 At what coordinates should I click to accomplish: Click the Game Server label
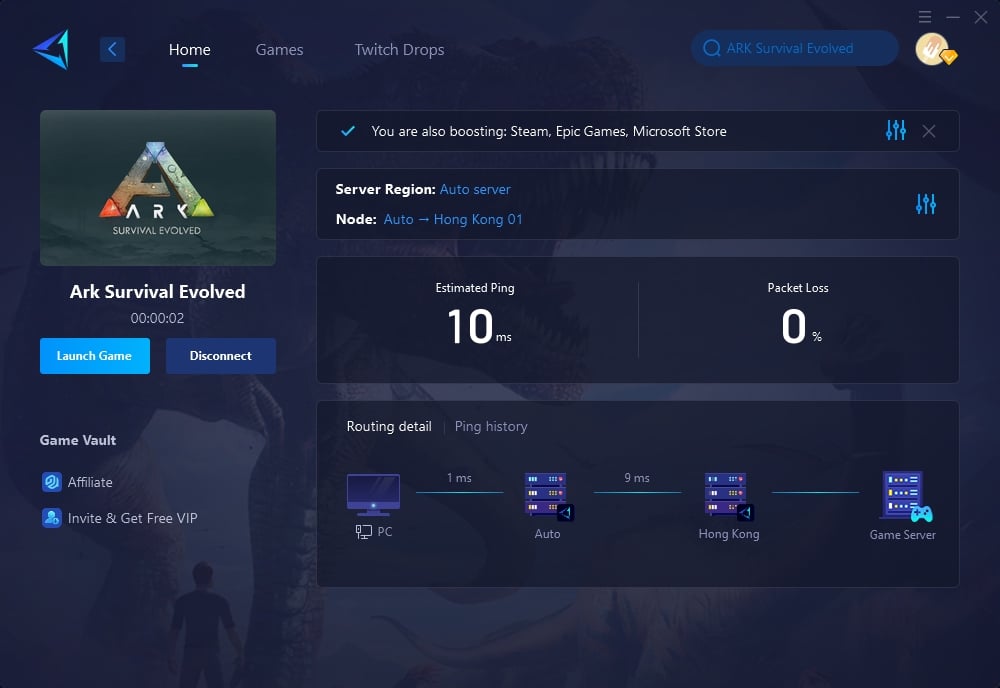(902, 535)
